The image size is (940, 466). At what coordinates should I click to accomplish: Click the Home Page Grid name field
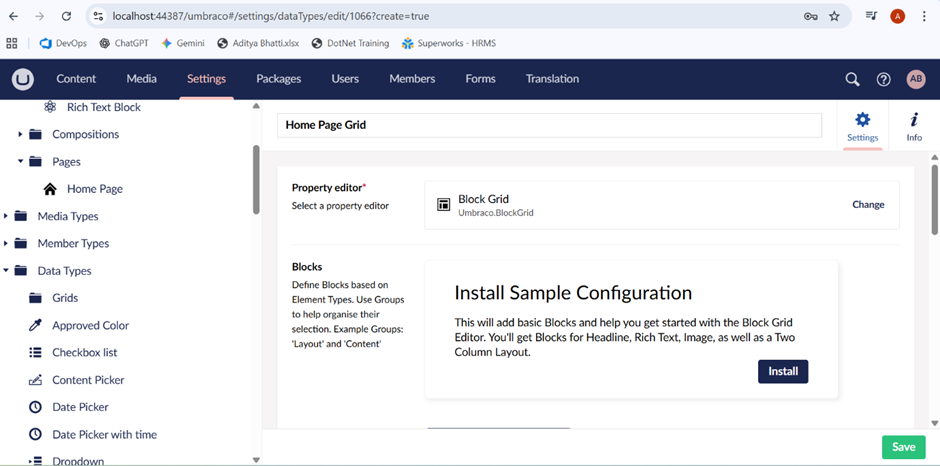click(x=548, y=125)
